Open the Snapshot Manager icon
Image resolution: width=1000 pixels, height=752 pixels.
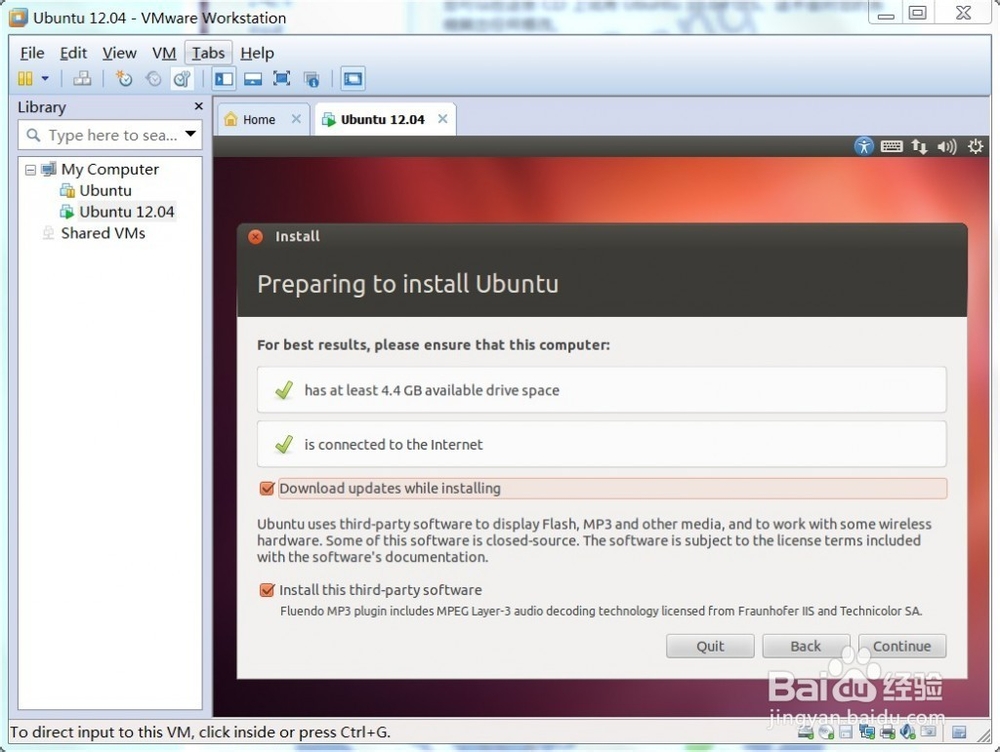pos(182,78)
